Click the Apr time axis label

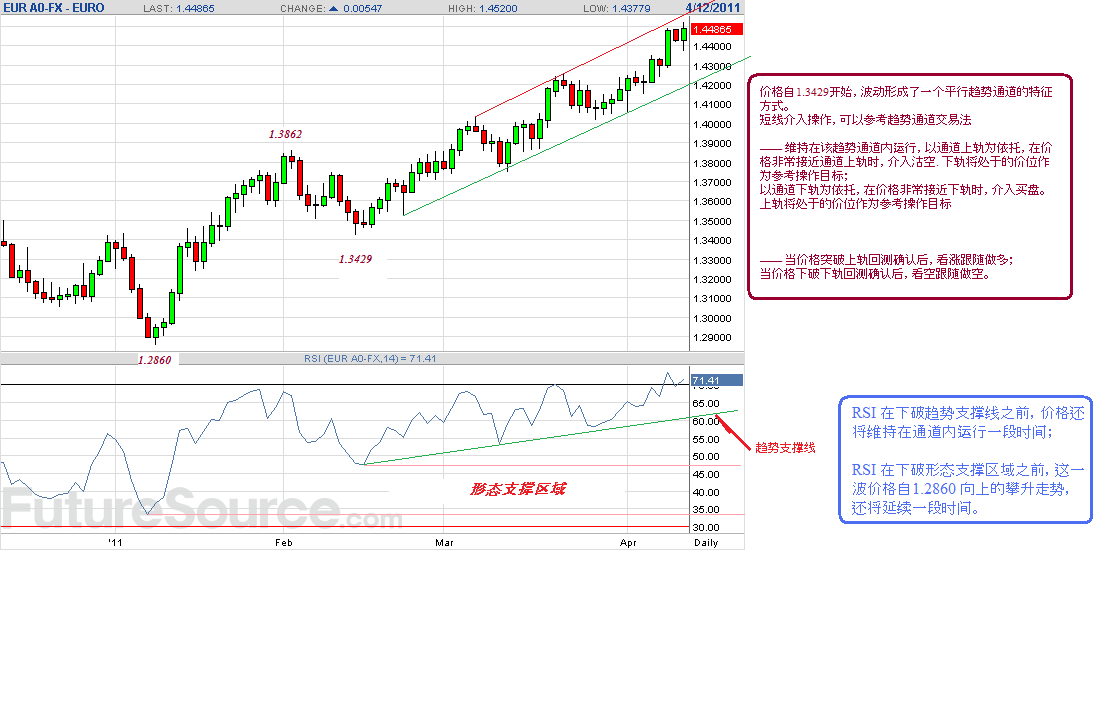(x=628, y=542)
